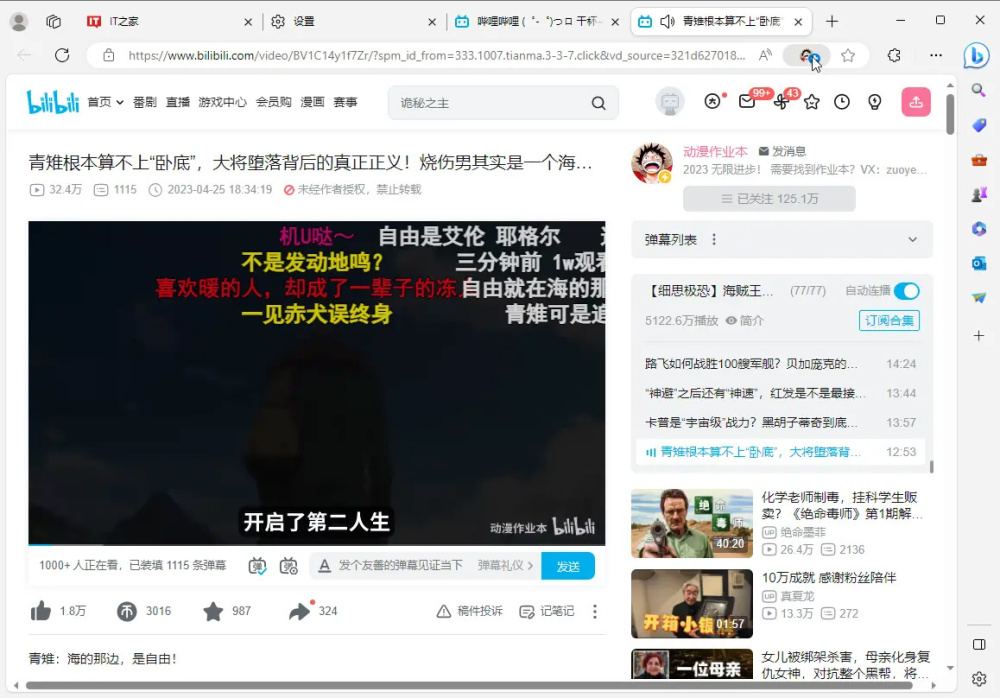Click the user avatar in bilibili header
Viewport: 1000px width, 698px height.
tap(670, 102)
